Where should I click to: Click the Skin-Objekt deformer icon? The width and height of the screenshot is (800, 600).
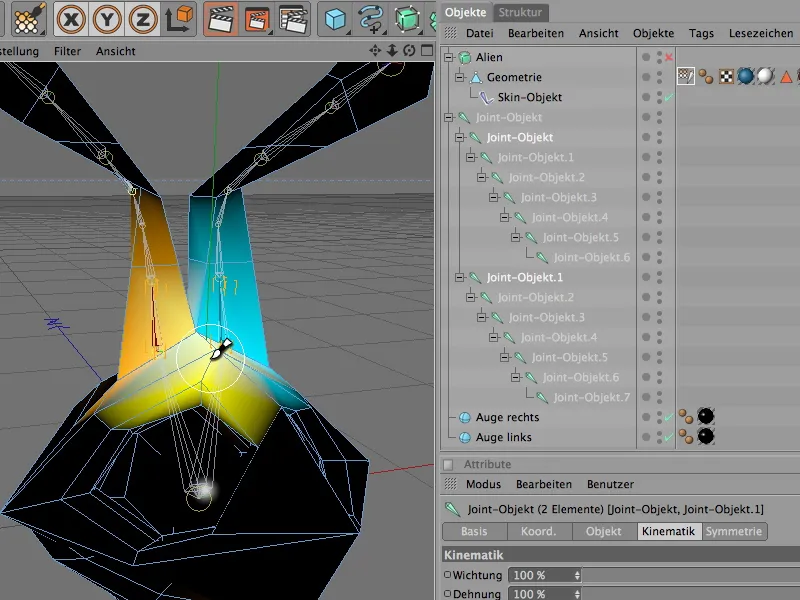pyautogui.click(x=487, y=97)
